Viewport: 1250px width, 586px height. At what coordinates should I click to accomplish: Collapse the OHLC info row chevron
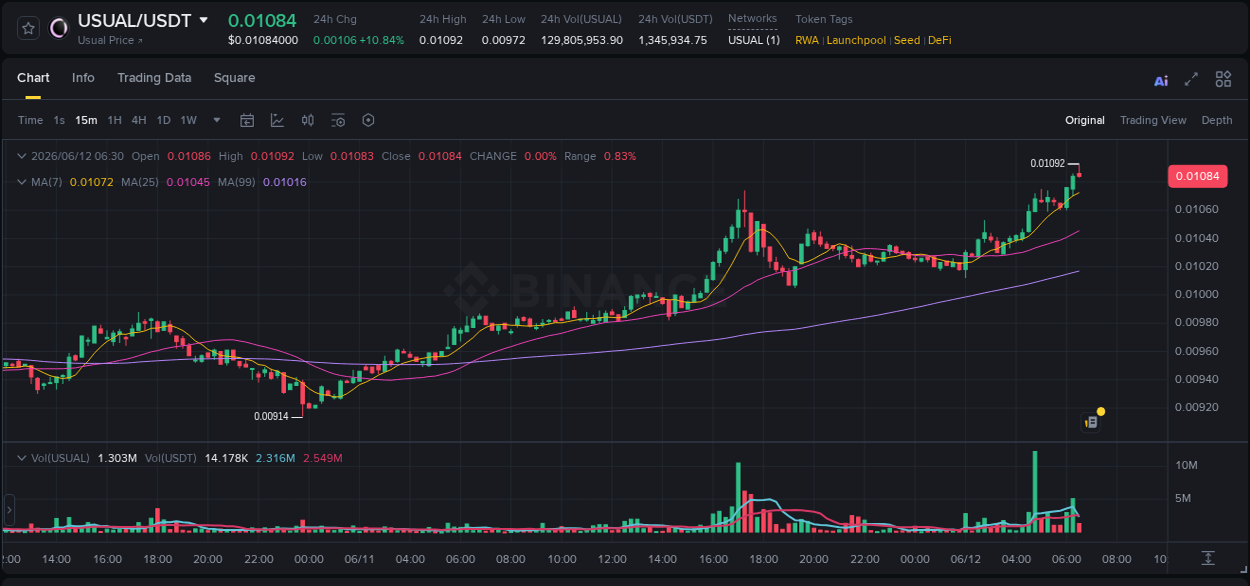point(22,156)
